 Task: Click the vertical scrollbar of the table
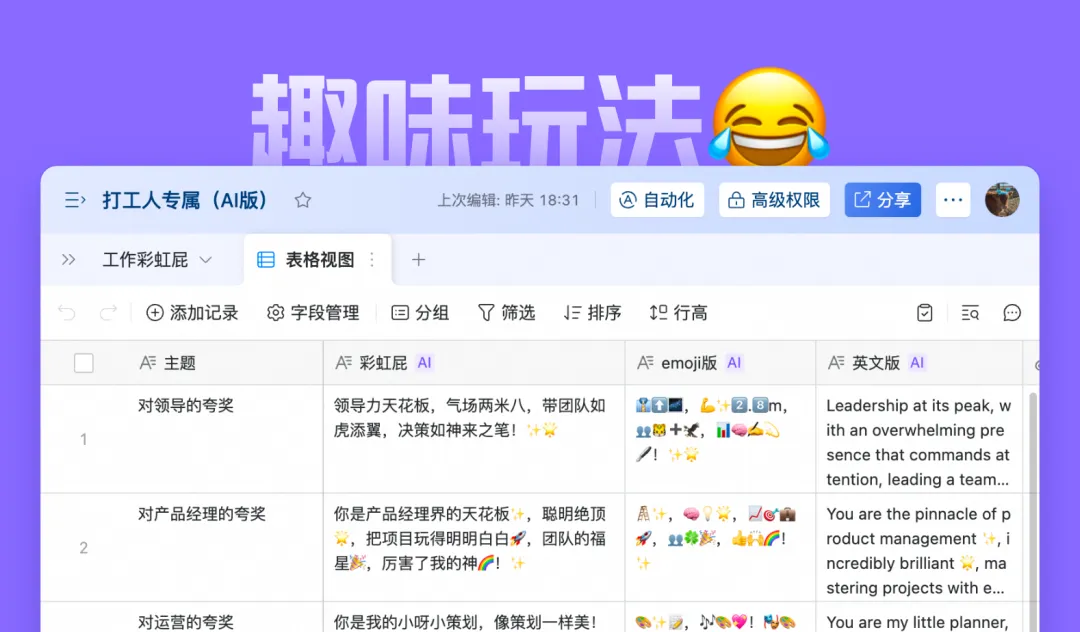1032,511
